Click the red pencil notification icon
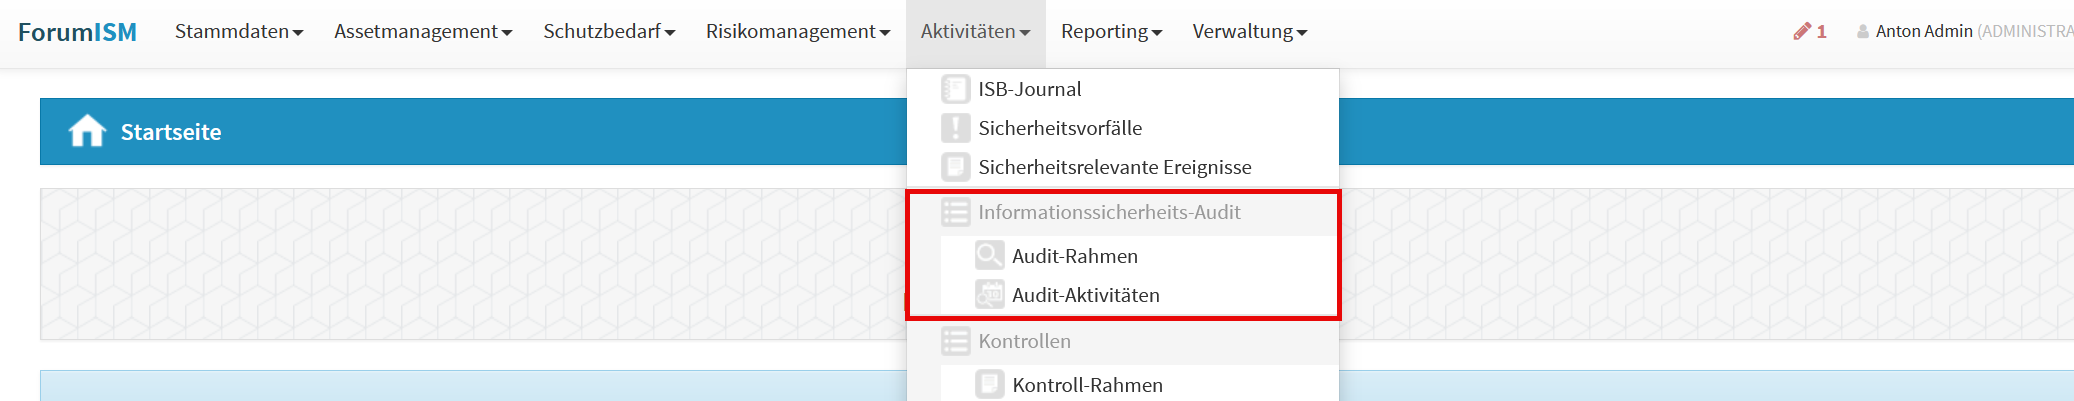 [1802, 31]
